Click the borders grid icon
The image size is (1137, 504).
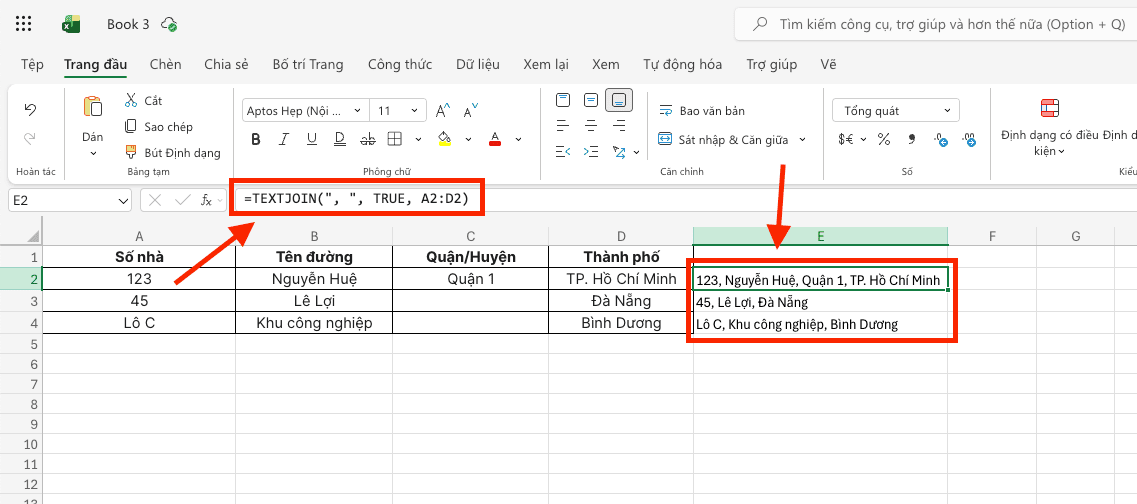(394, 139)
